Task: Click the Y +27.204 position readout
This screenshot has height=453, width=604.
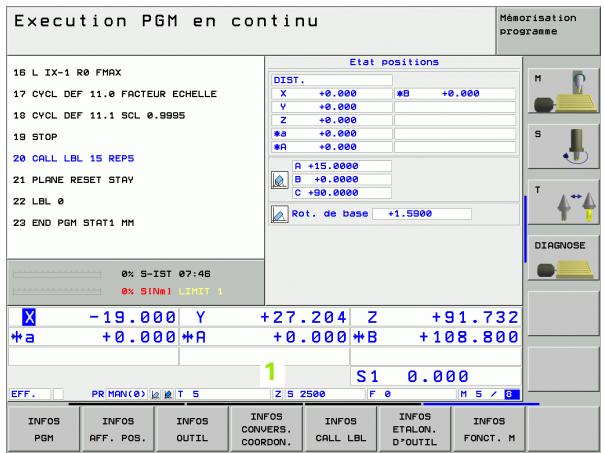Action: pos(264,317)
